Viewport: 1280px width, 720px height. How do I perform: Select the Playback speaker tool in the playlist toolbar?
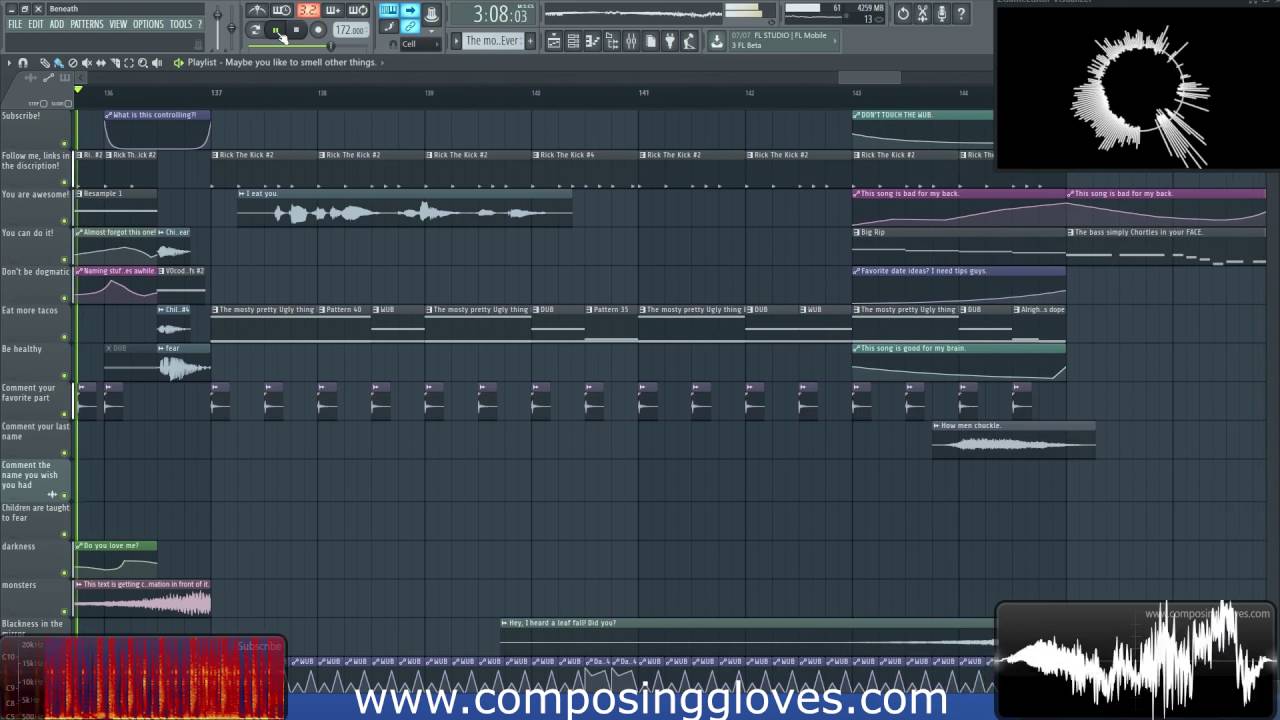click(157, 63)
